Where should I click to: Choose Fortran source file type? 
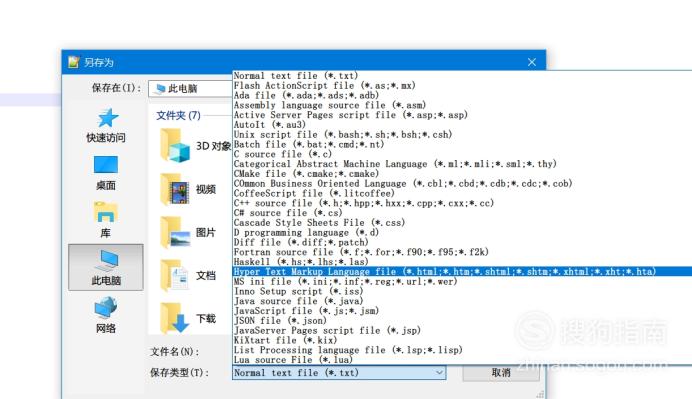[x=462, y=252]
